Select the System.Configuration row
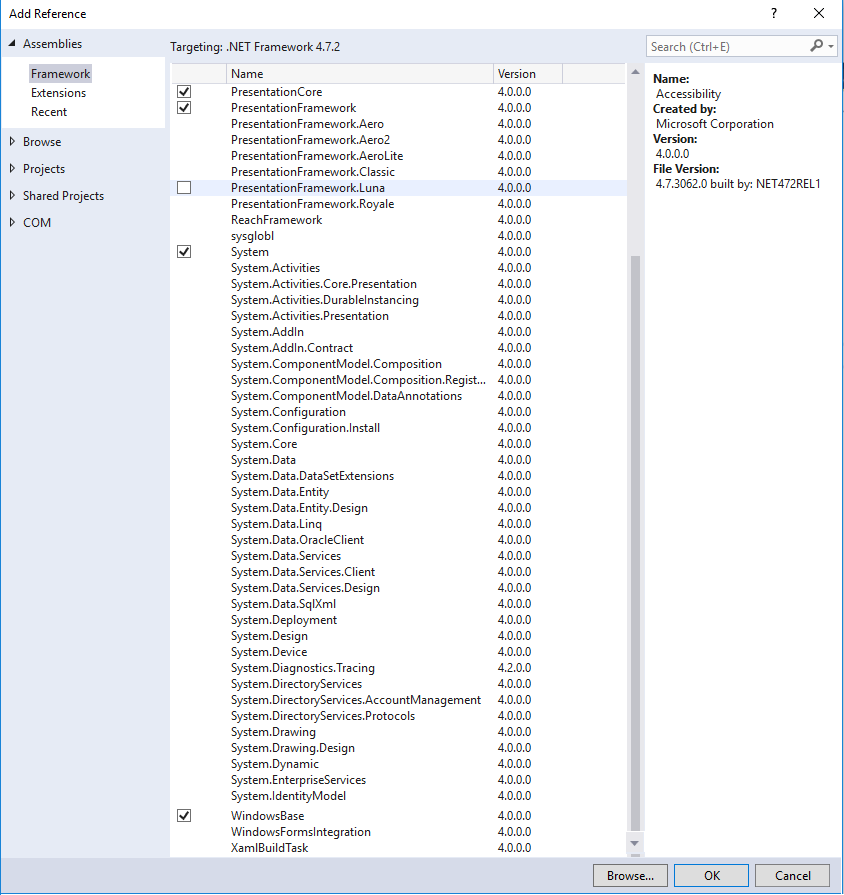Screen dimensions: 844x895 pyautogui.click(x=398, y=411)
